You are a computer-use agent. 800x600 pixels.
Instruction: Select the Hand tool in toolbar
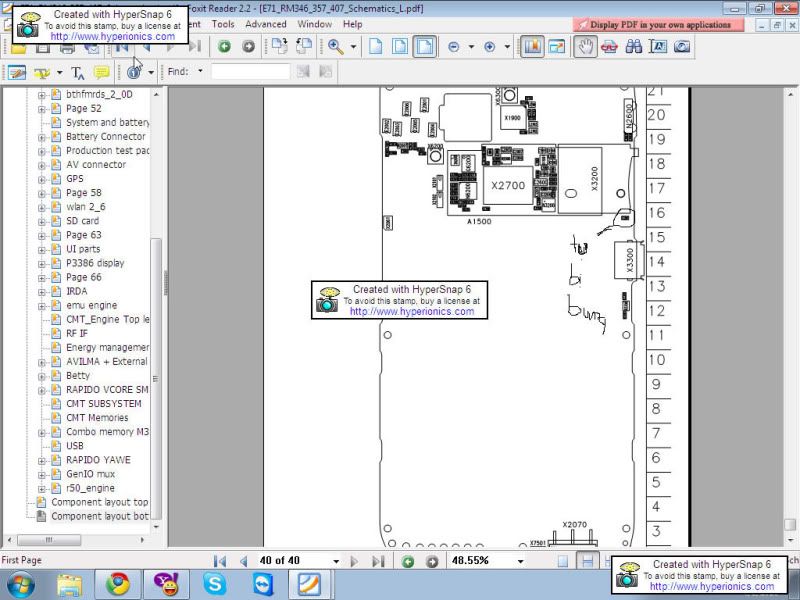(585, 46)
